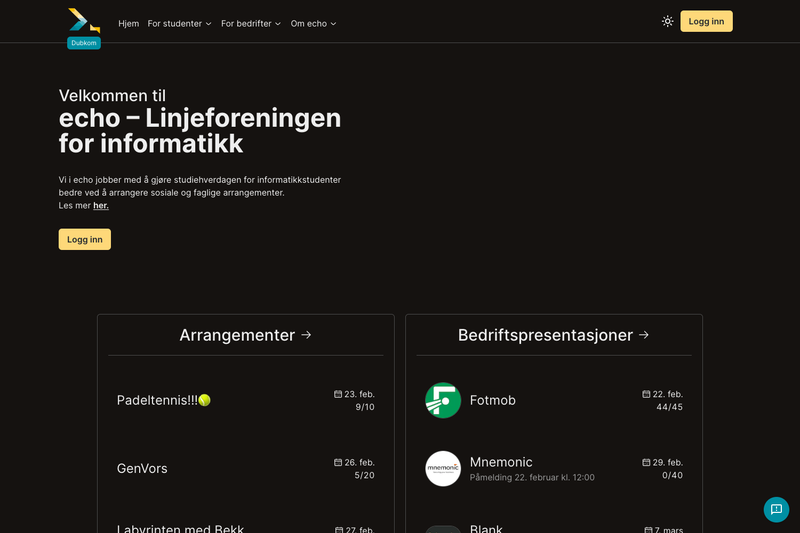Open the Fotmob presentation entry
This screenshot has height=533, width=800.
[554, 400]
